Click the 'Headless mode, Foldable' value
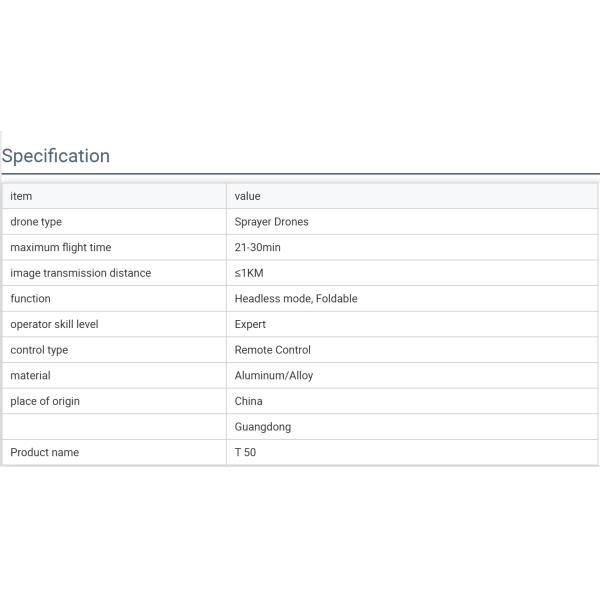Viewport: 600px width, 600px height. click(295, 298)
